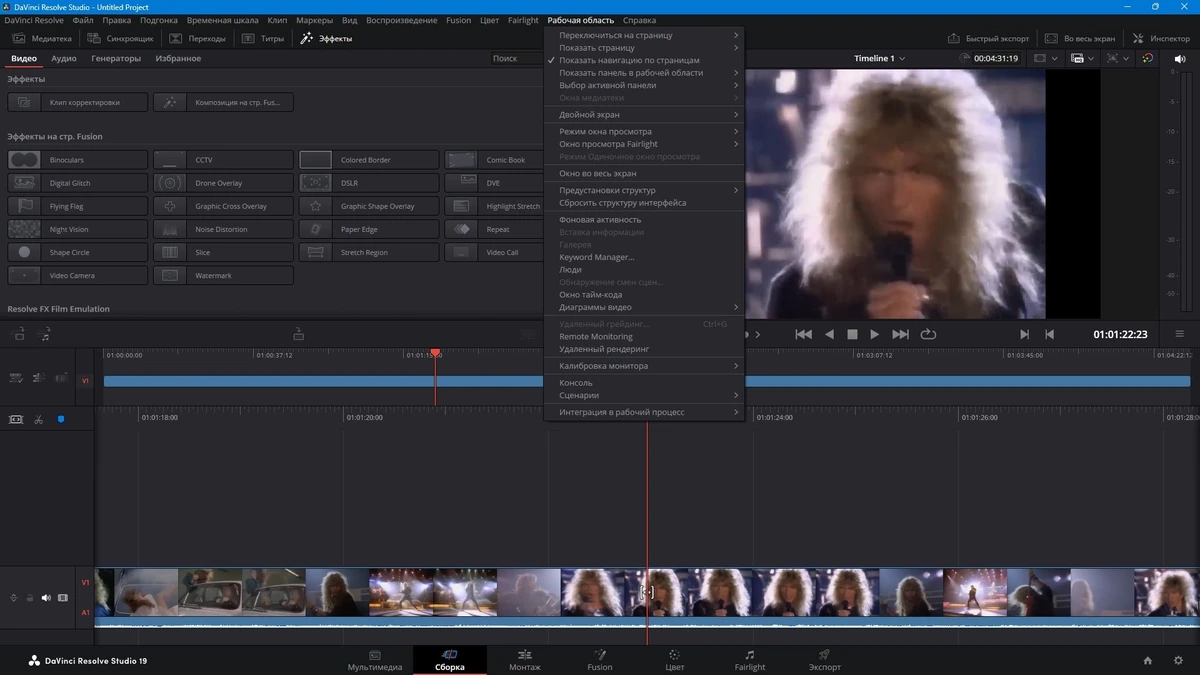Viewport: 1200px width, 675px height.
Task: Open the timeline options hamburger menu
Action: (x=1180, y=334)
